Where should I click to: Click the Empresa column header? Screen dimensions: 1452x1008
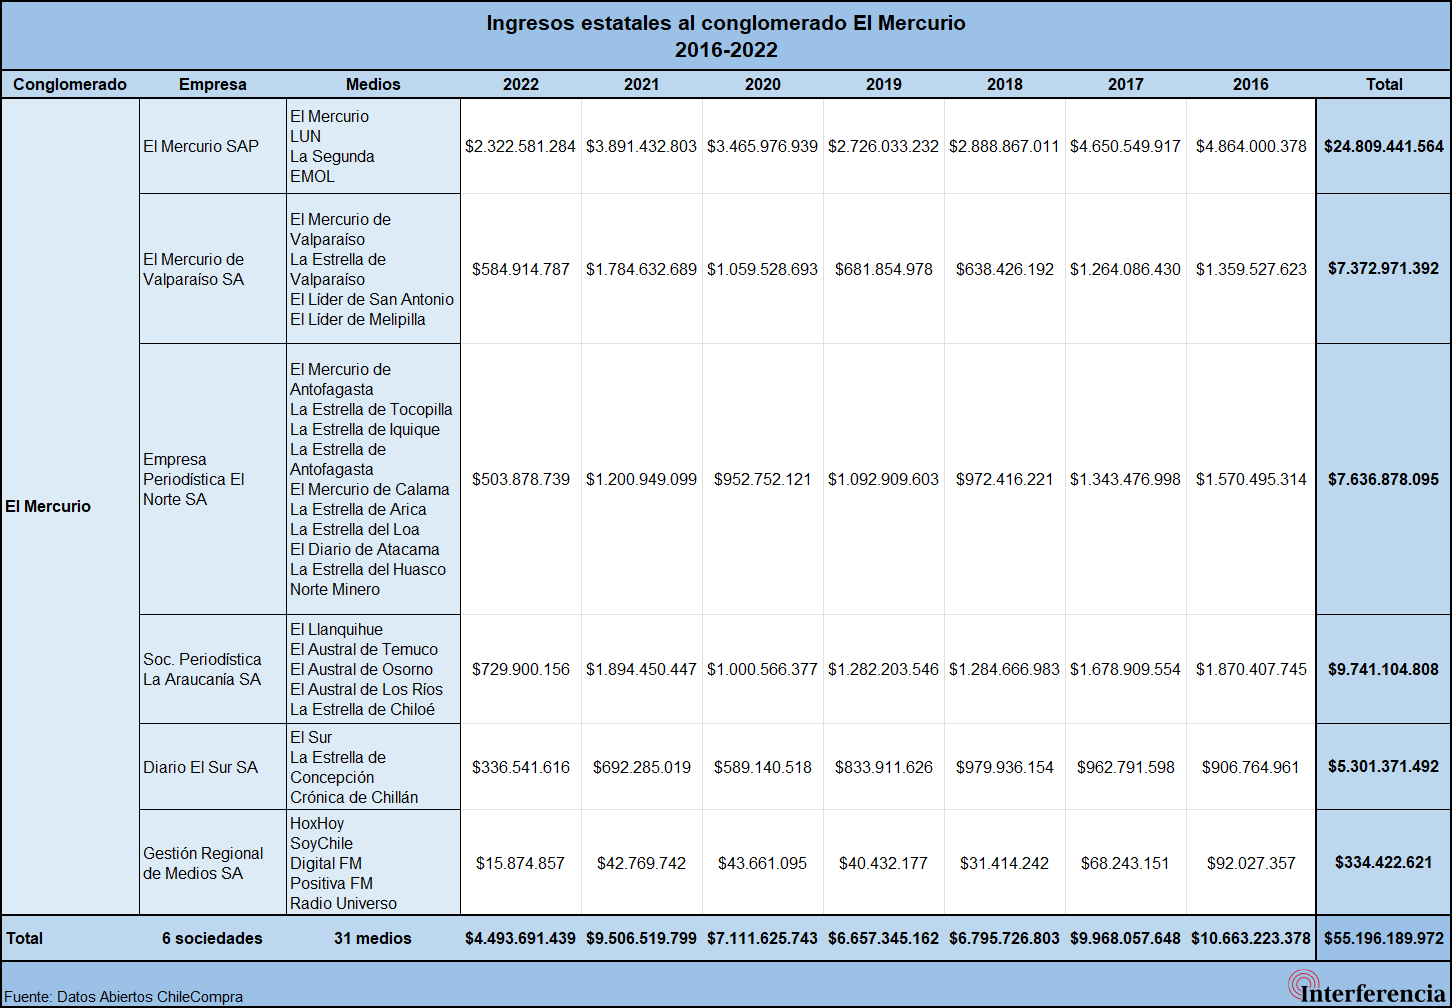click(x=212, y=85)
